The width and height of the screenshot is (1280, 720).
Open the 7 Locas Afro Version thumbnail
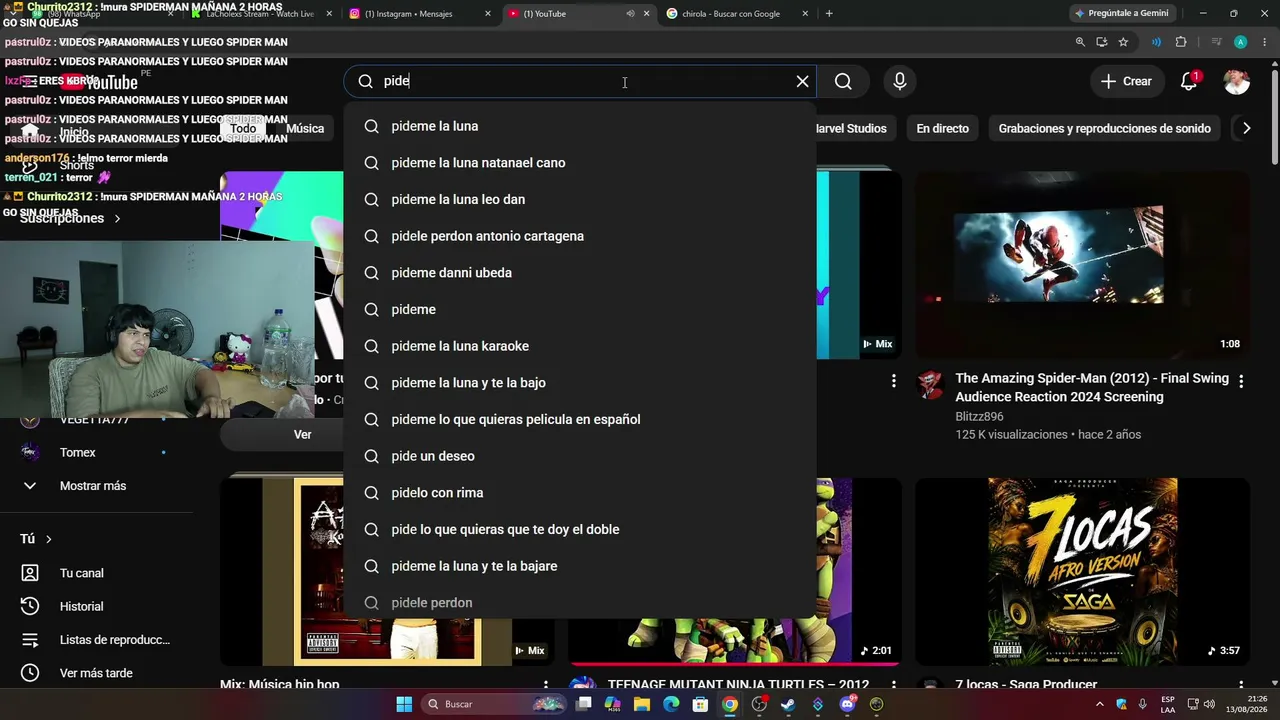coord(1082,571)
